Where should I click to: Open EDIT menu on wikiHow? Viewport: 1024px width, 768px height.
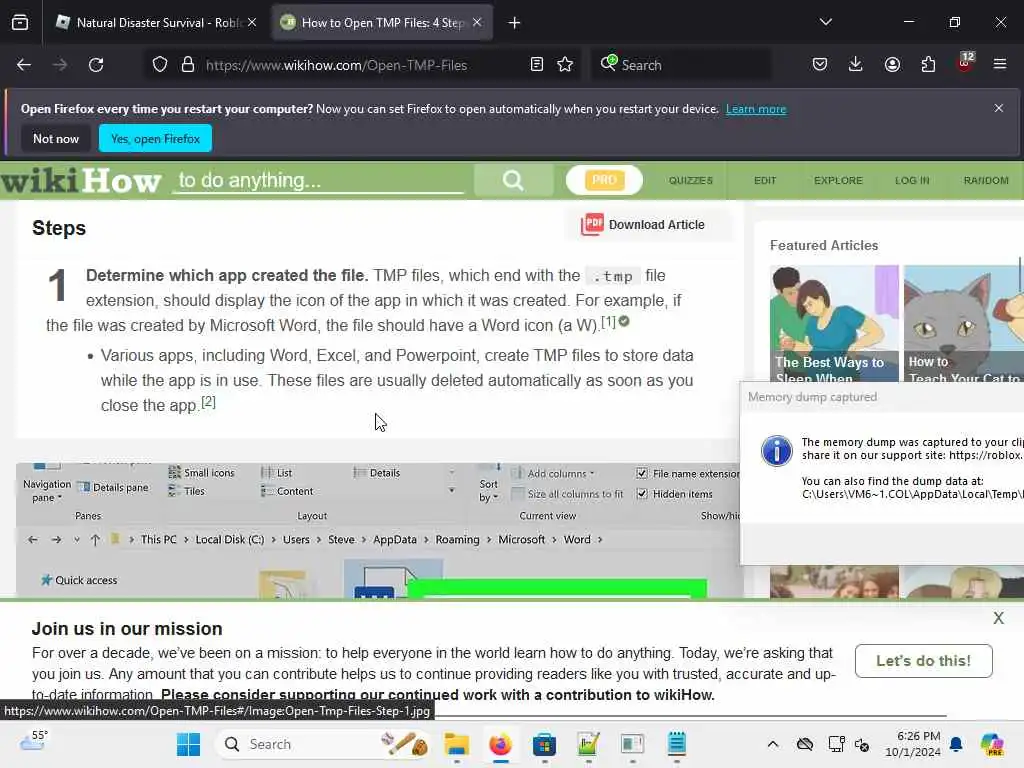coord(765,180)
